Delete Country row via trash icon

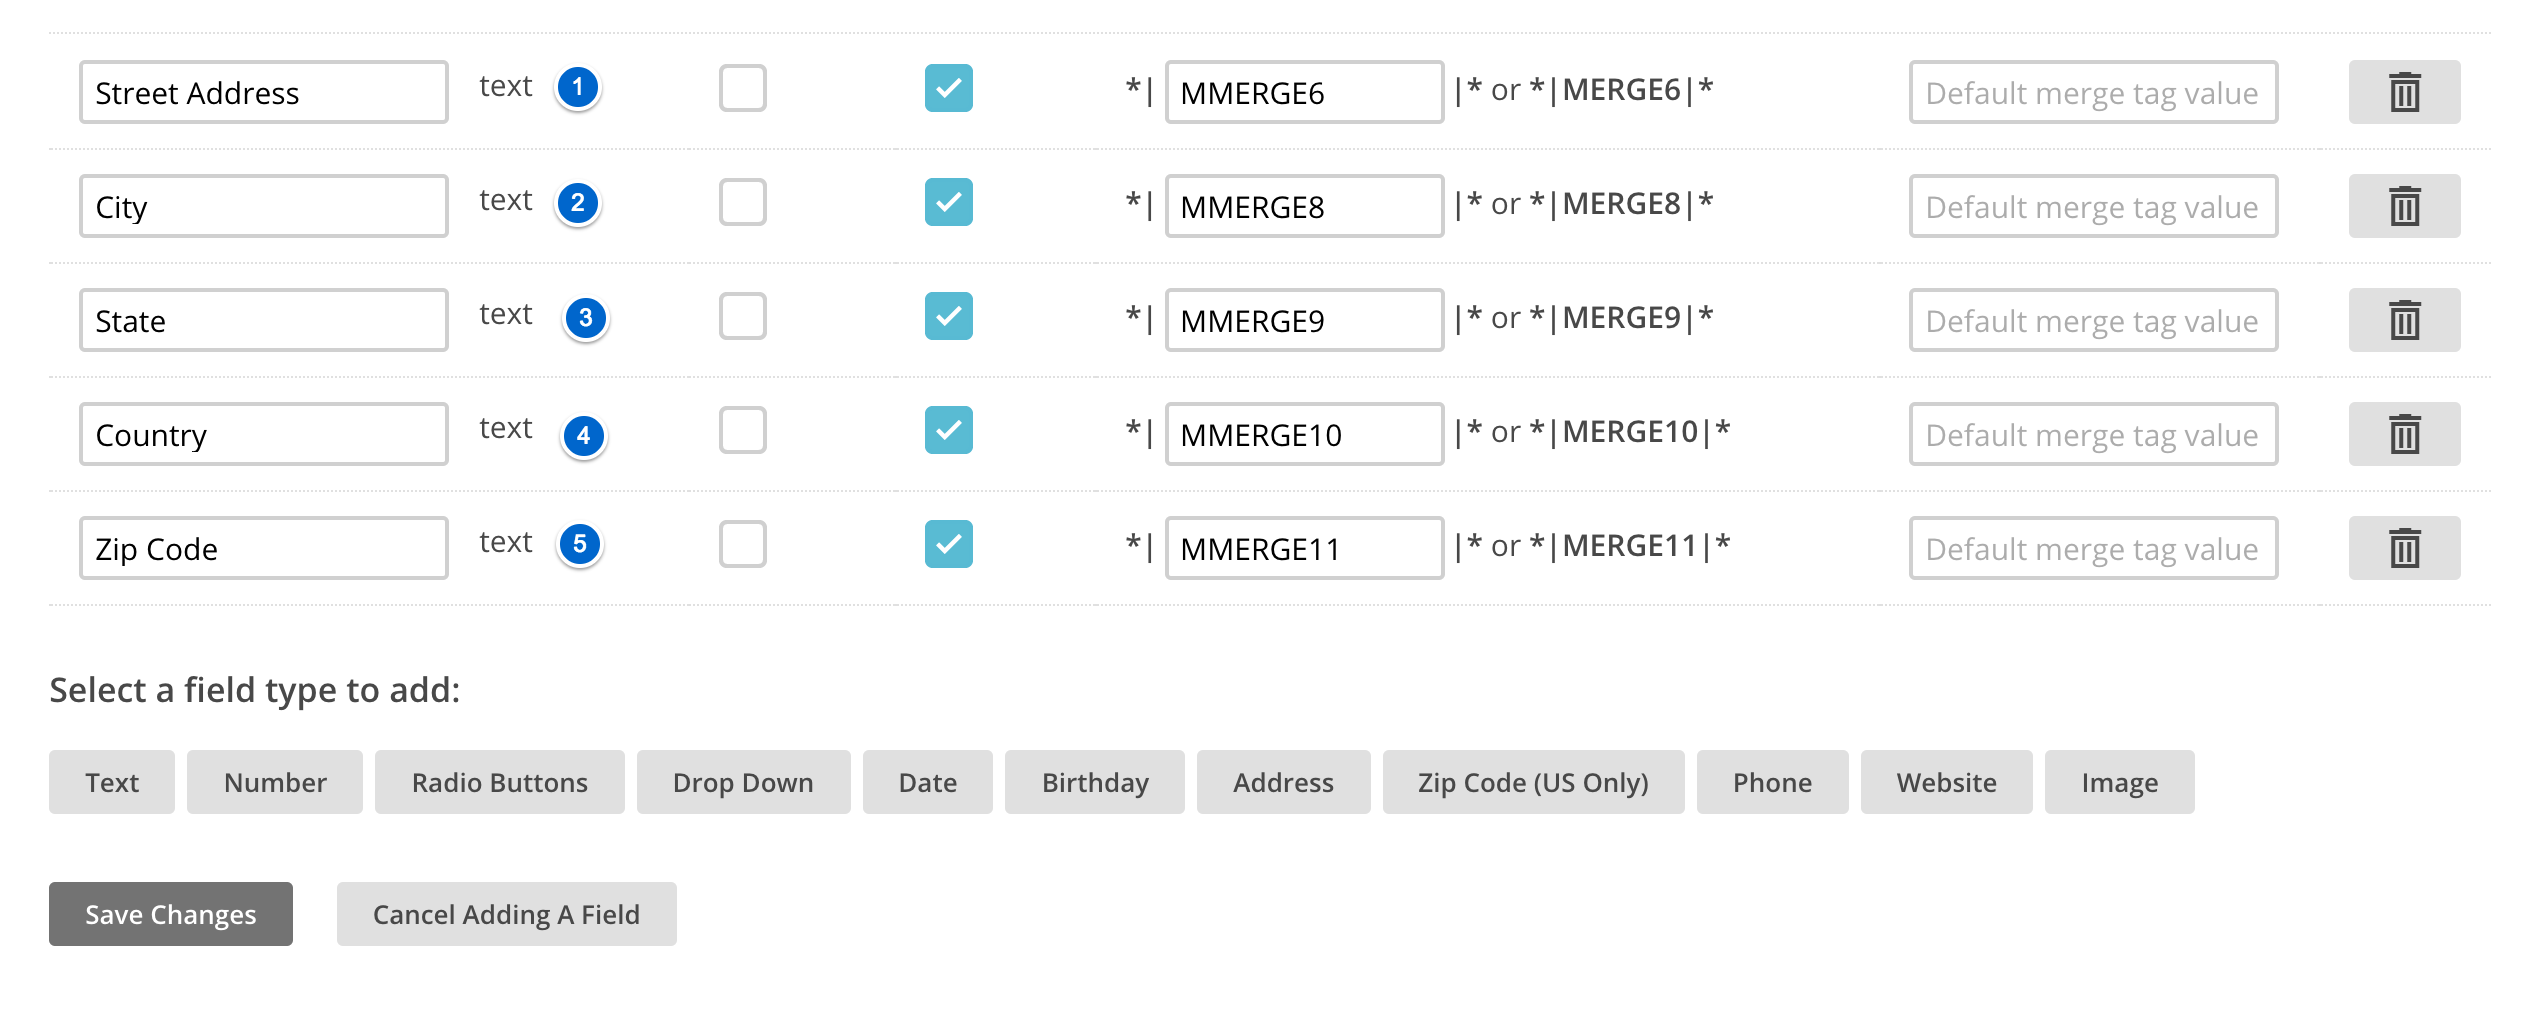click(x=2404, y=434)
